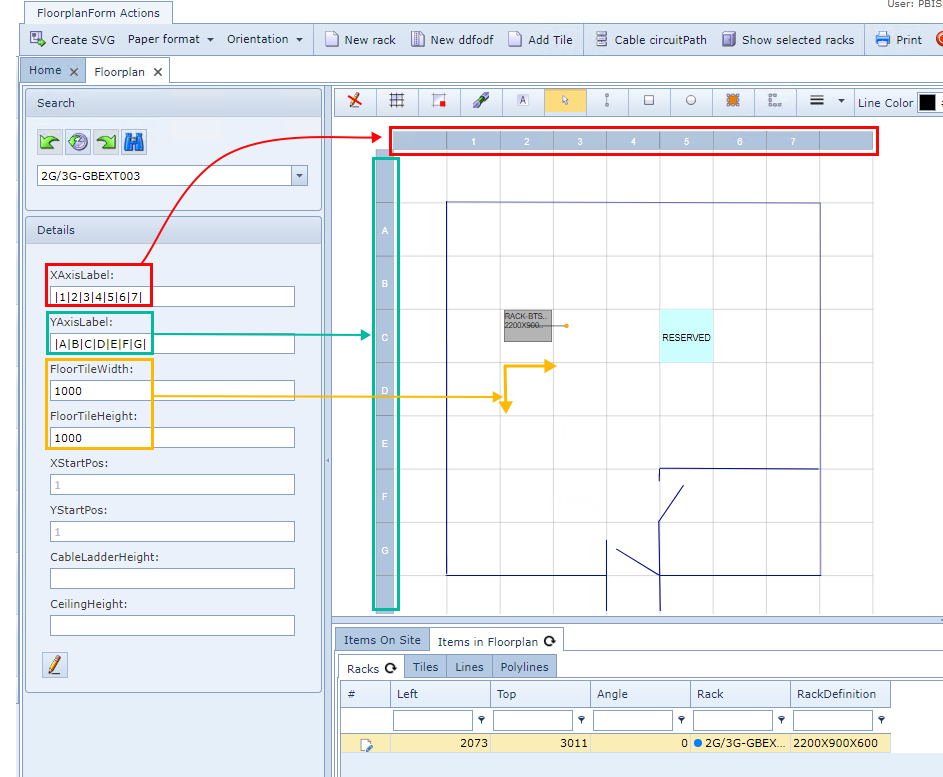Screen dimensions: 943x777
Task: Select the circle drawing tool
Action: (691, 101)
